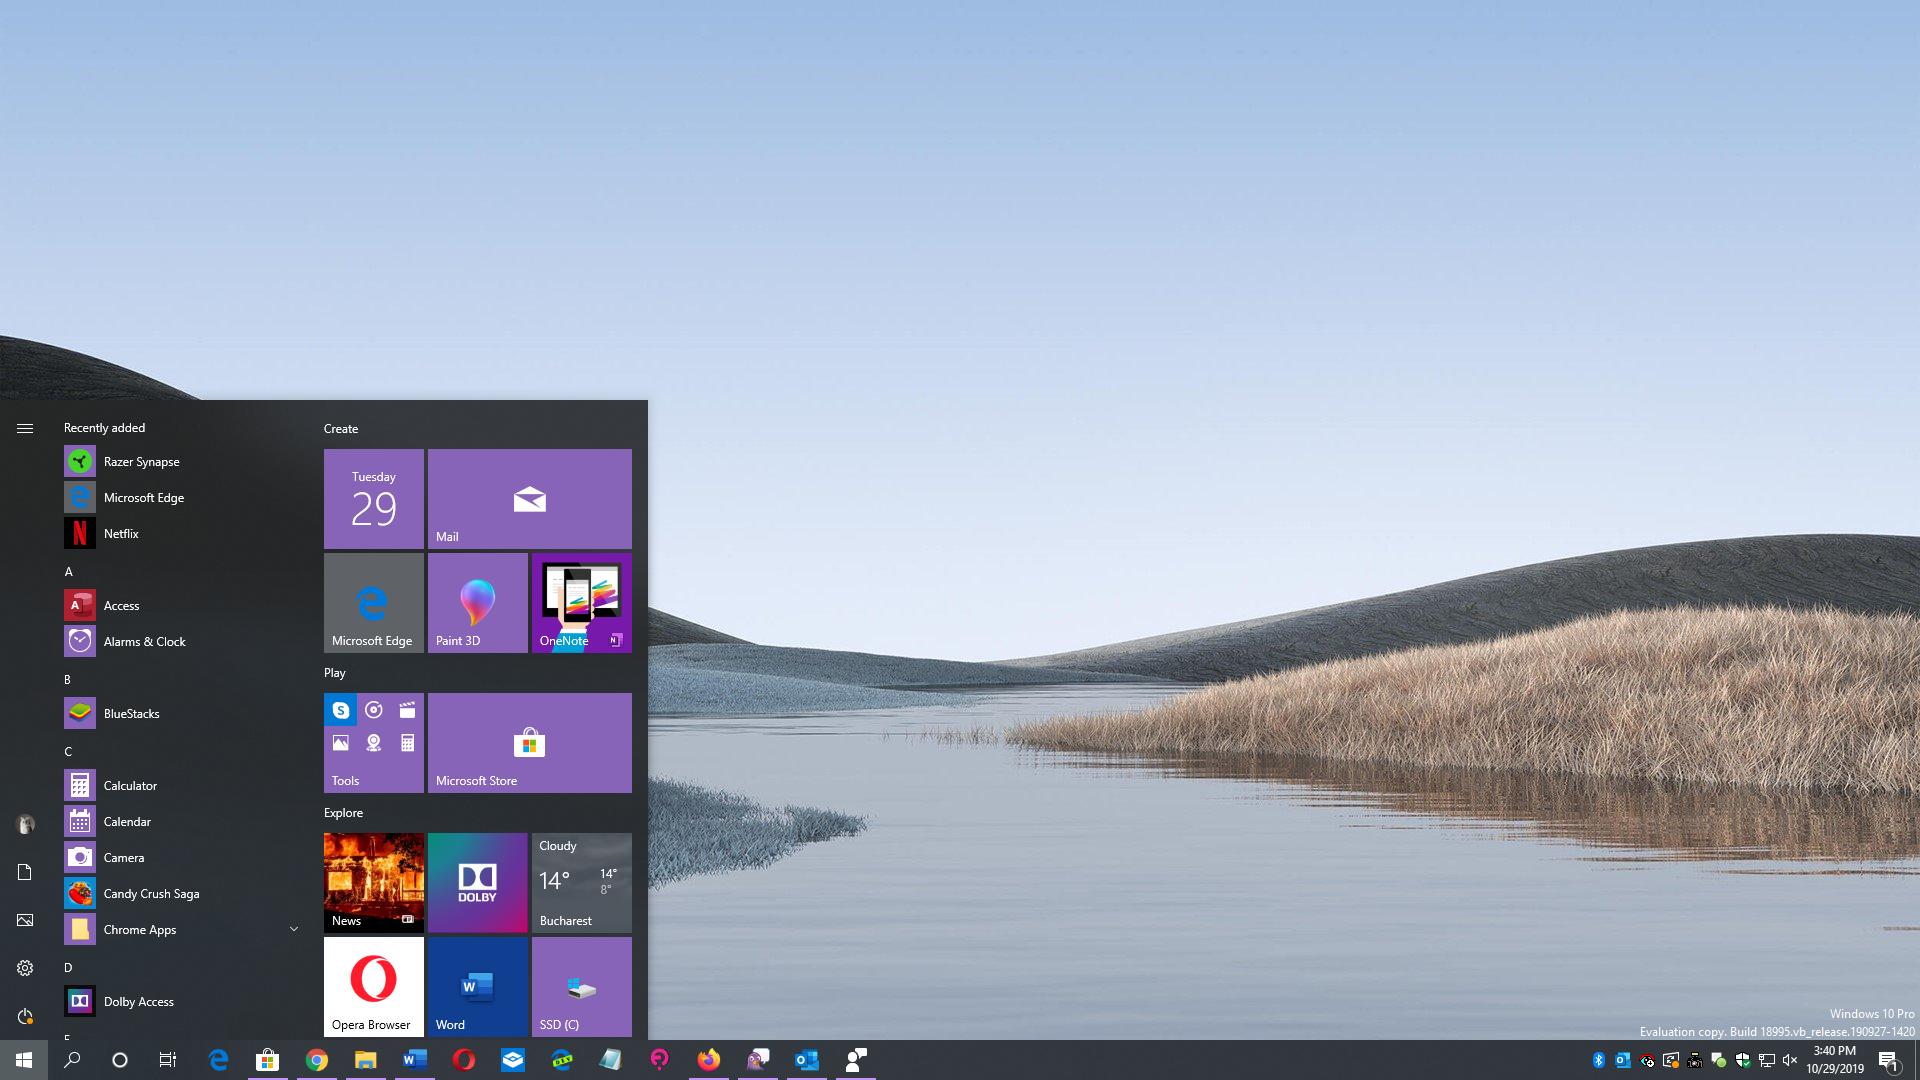Switch to Word on the taskbar
Viewport: 1920px width, 1080px height.
(x=414, y=1060)
